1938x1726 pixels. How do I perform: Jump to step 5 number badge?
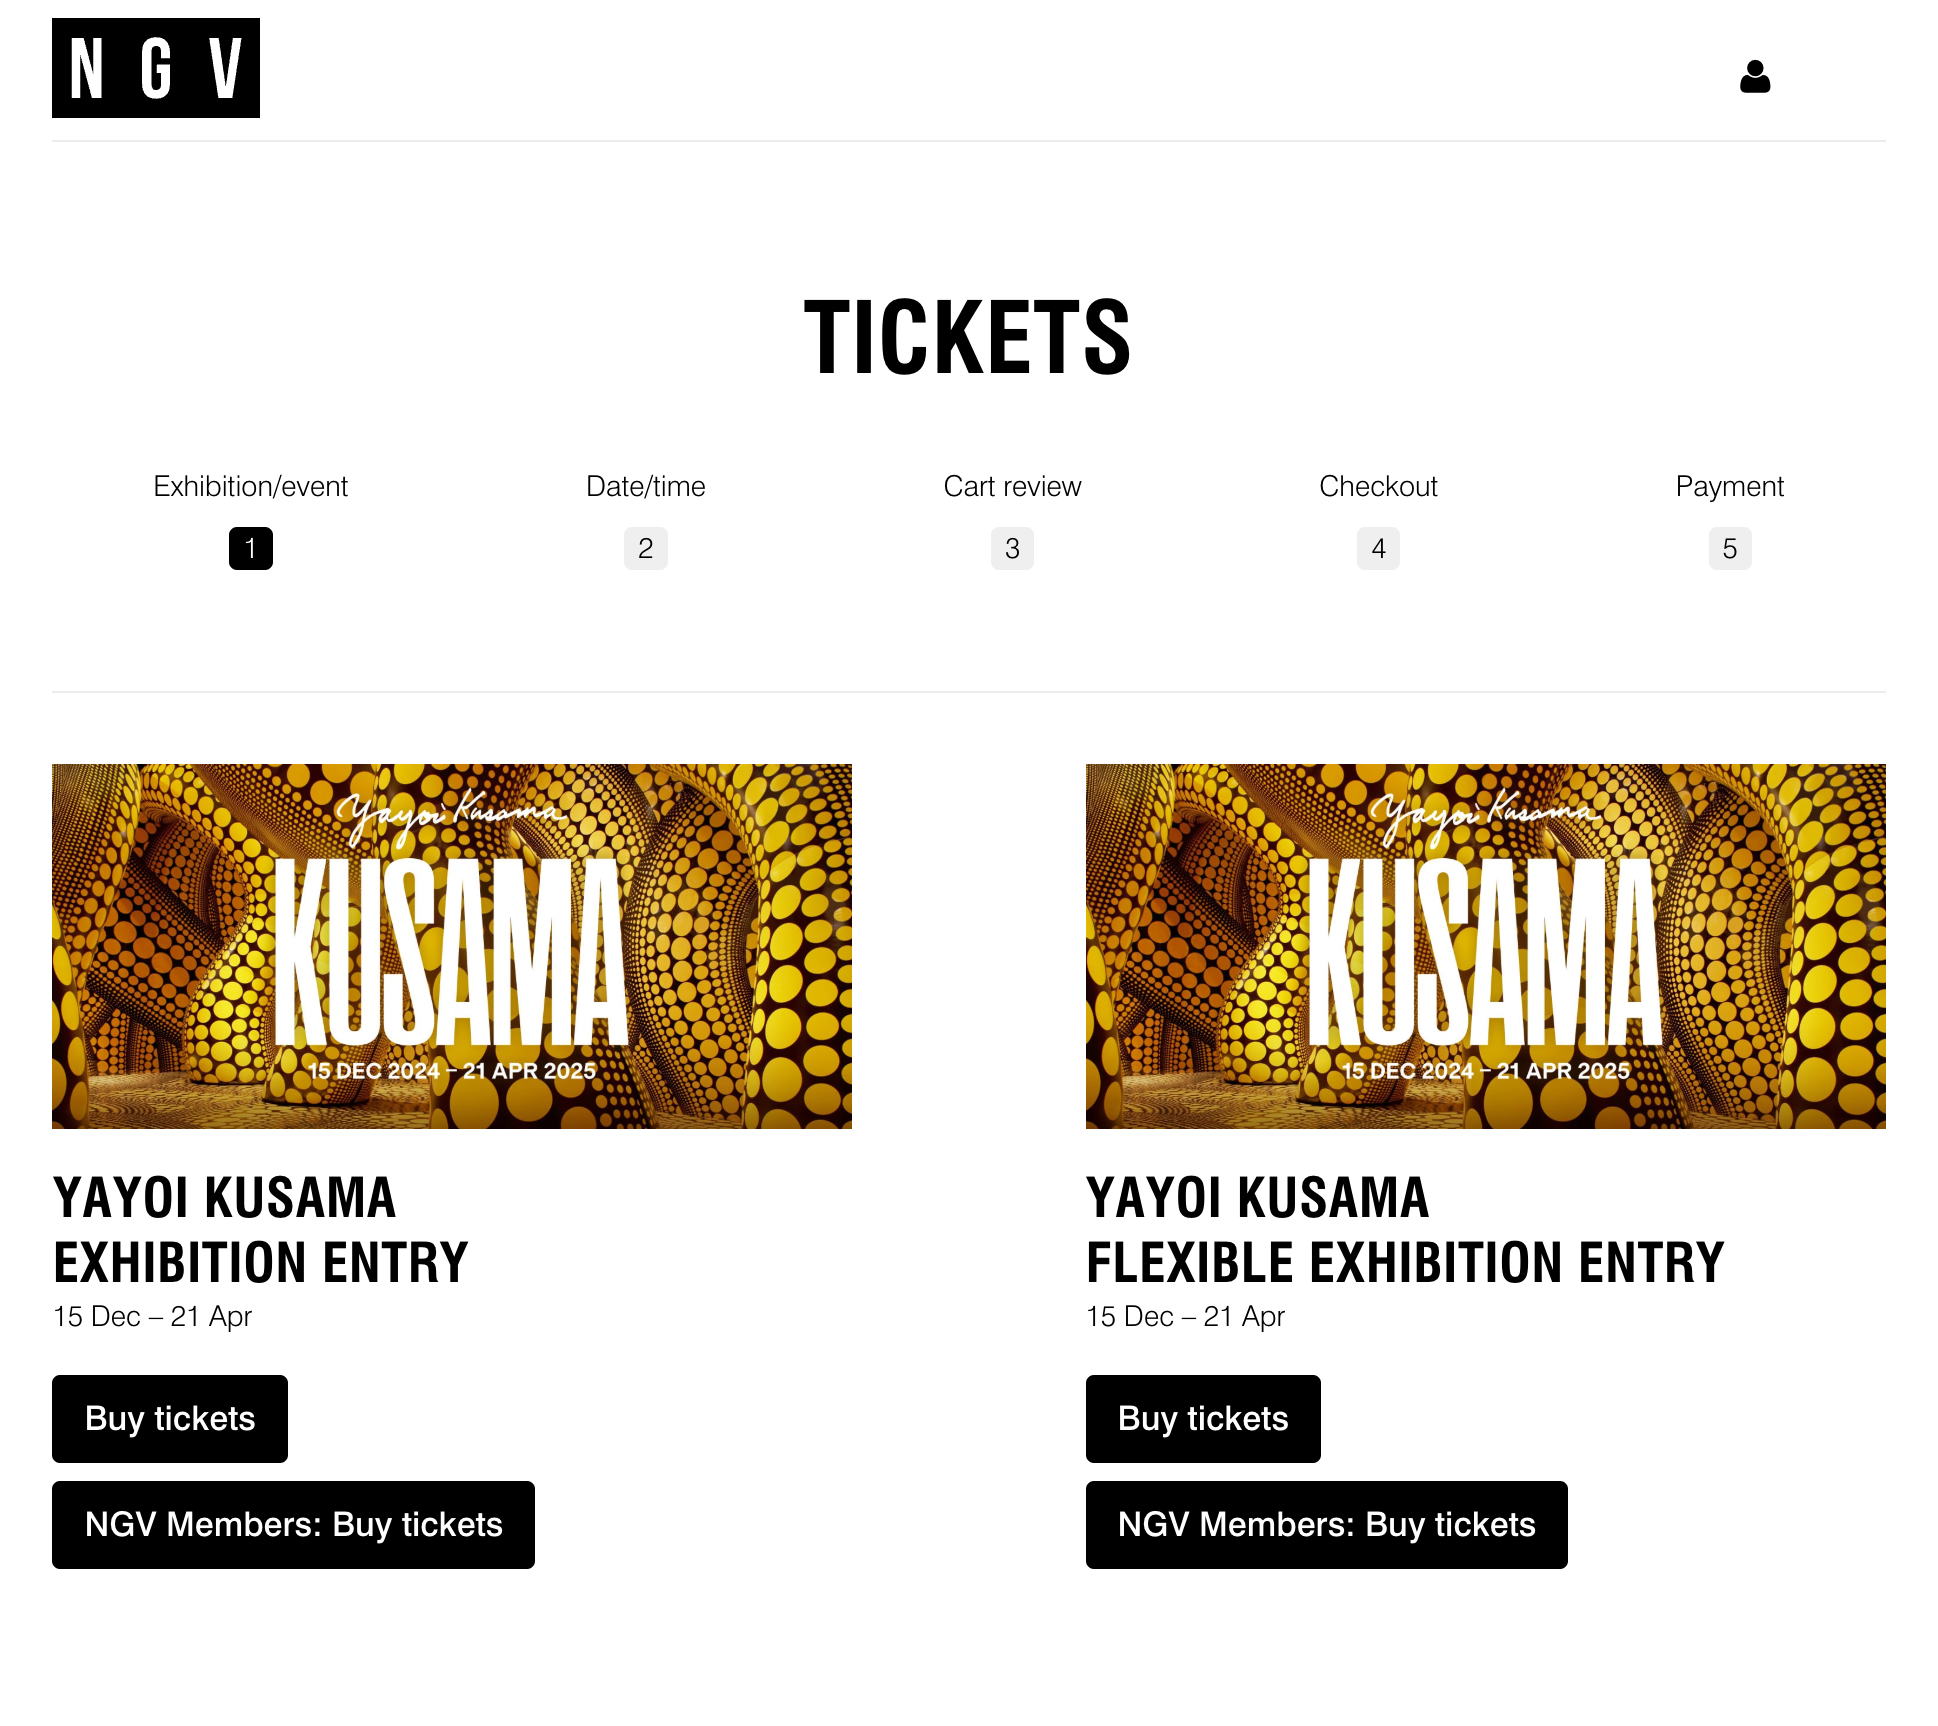pyautogui.click(x=1729, y=548)
